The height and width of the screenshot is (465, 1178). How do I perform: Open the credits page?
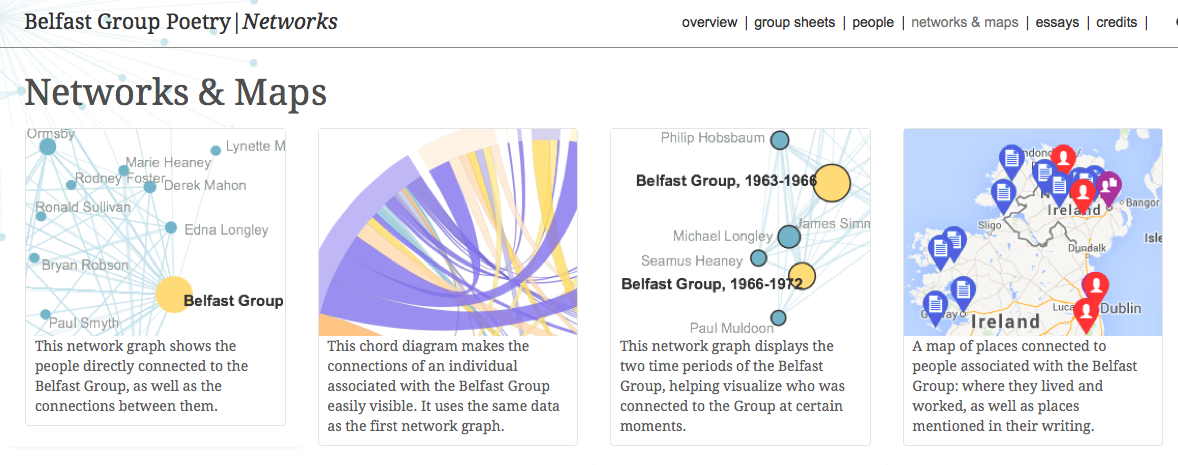pos(1116,22)
